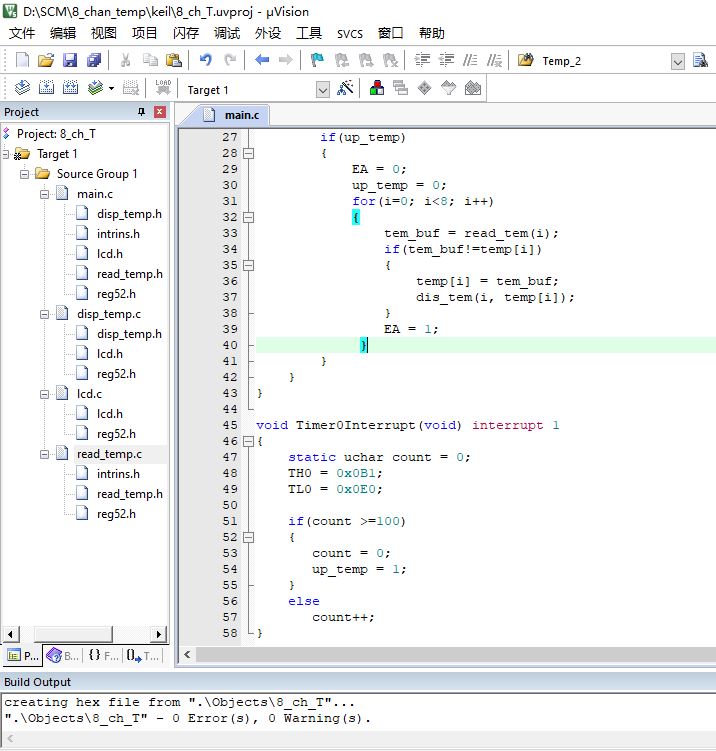Image resolution: width=716 pixels, height=751 pixels.
Task: Fold the code block at line 52
Action: [248, 537]
